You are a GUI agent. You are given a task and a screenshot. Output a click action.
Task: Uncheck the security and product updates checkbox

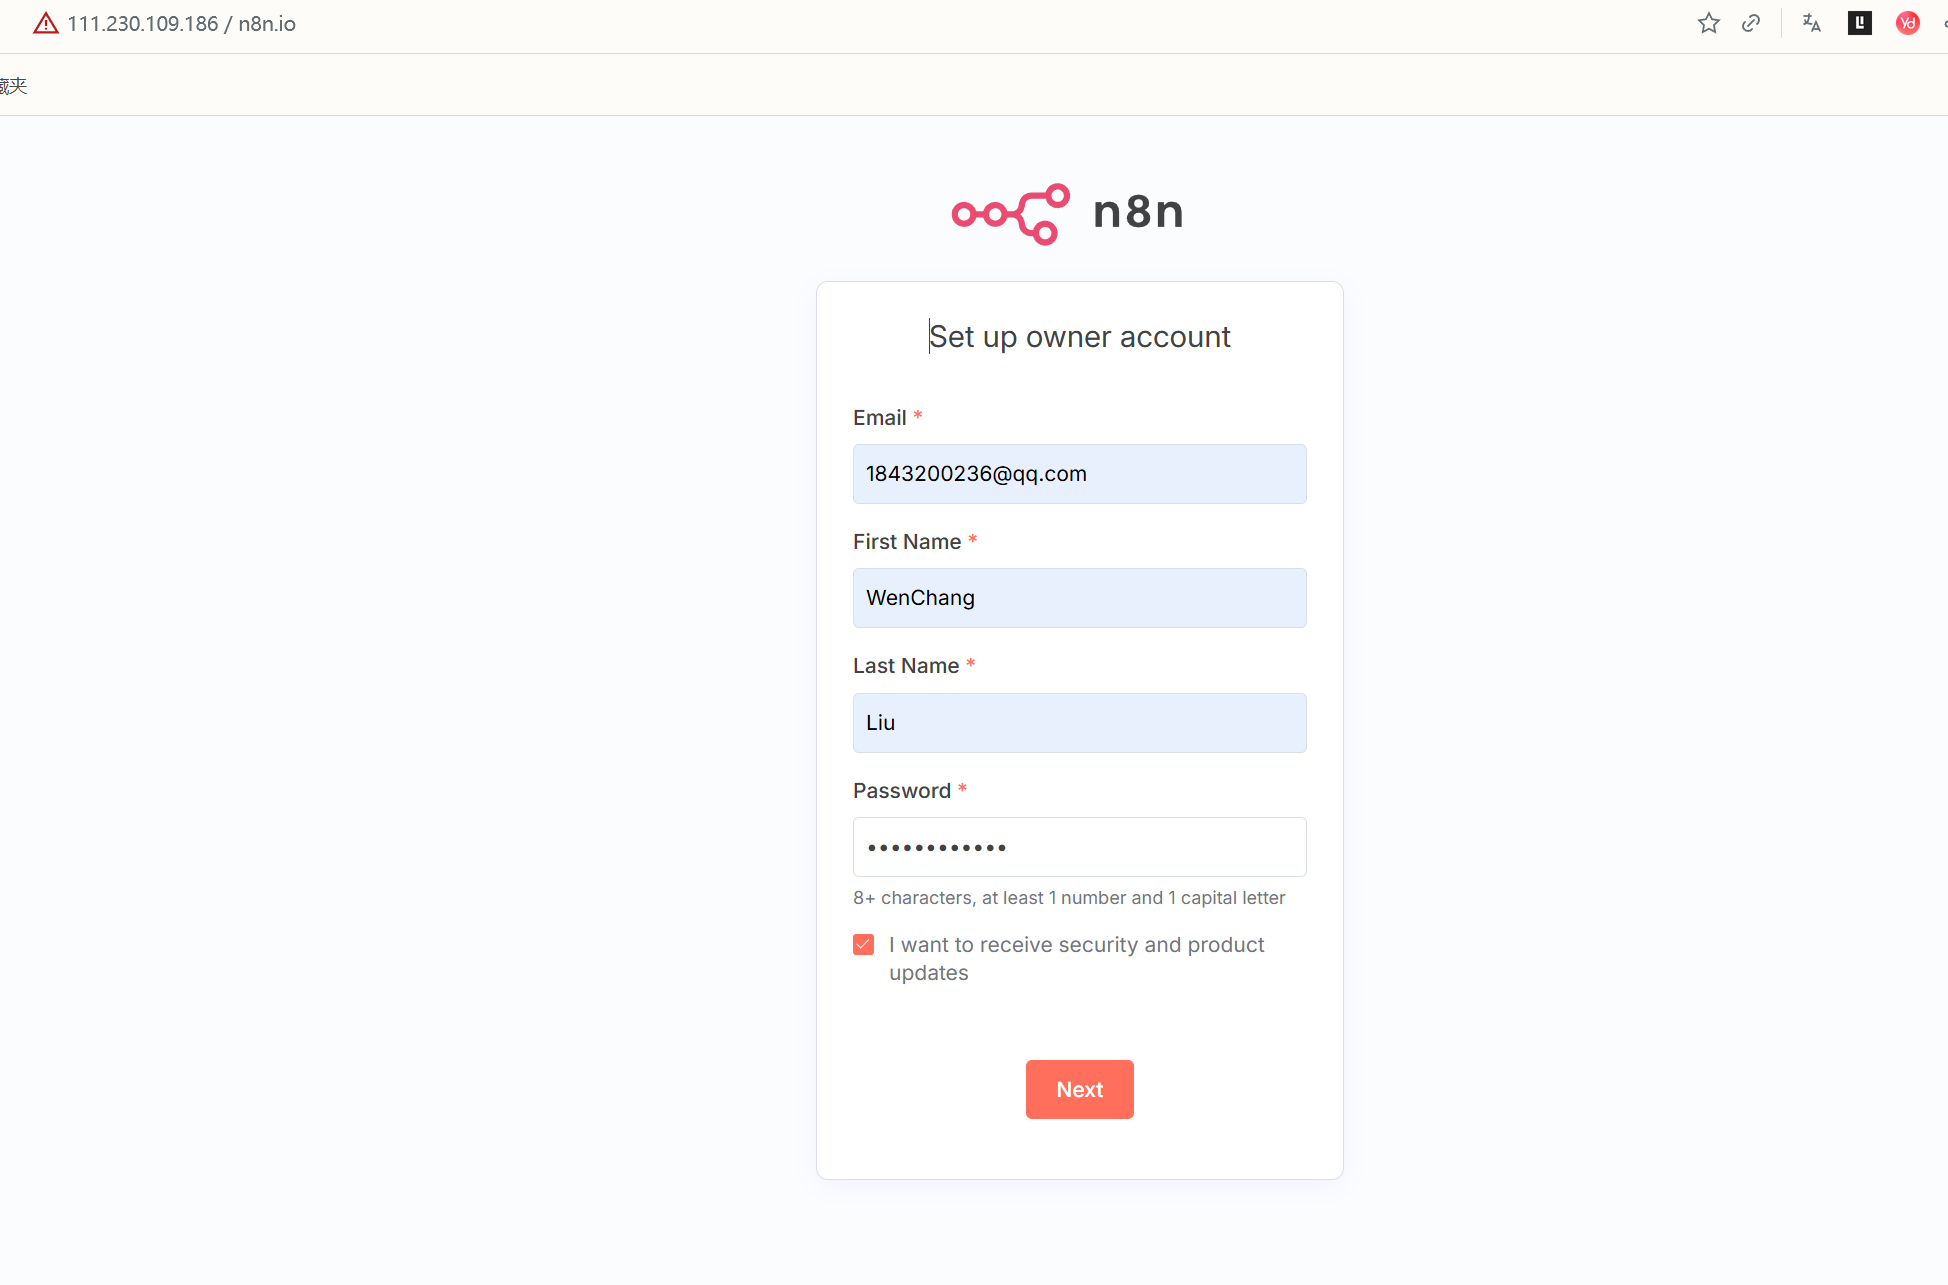(864, 945)
